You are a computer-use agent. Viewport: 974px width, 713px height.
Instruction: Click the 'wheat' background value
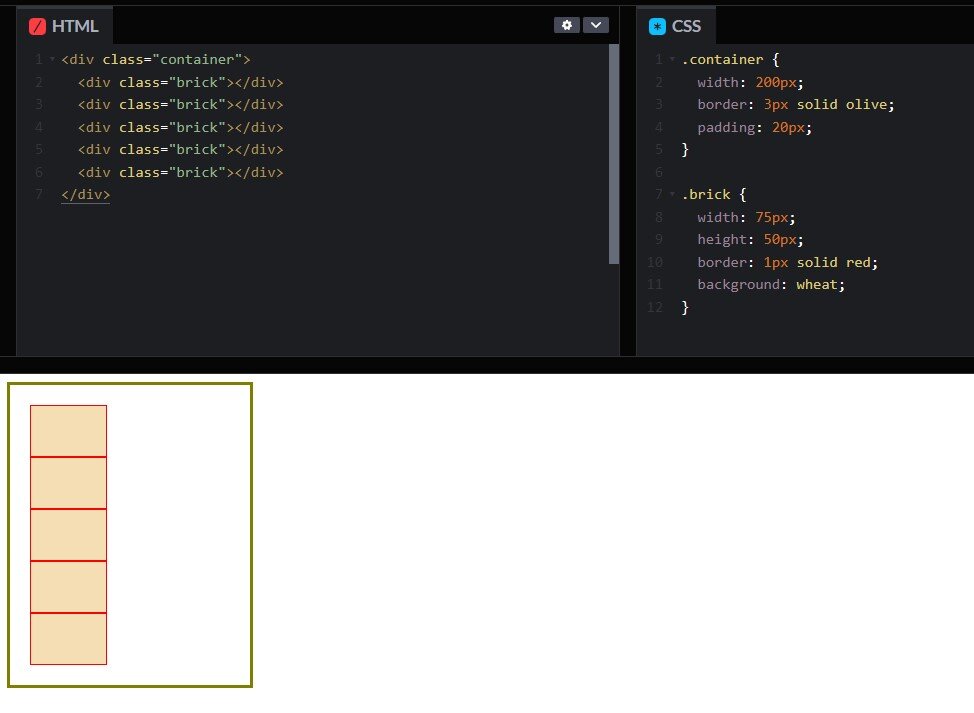(816, 284)
